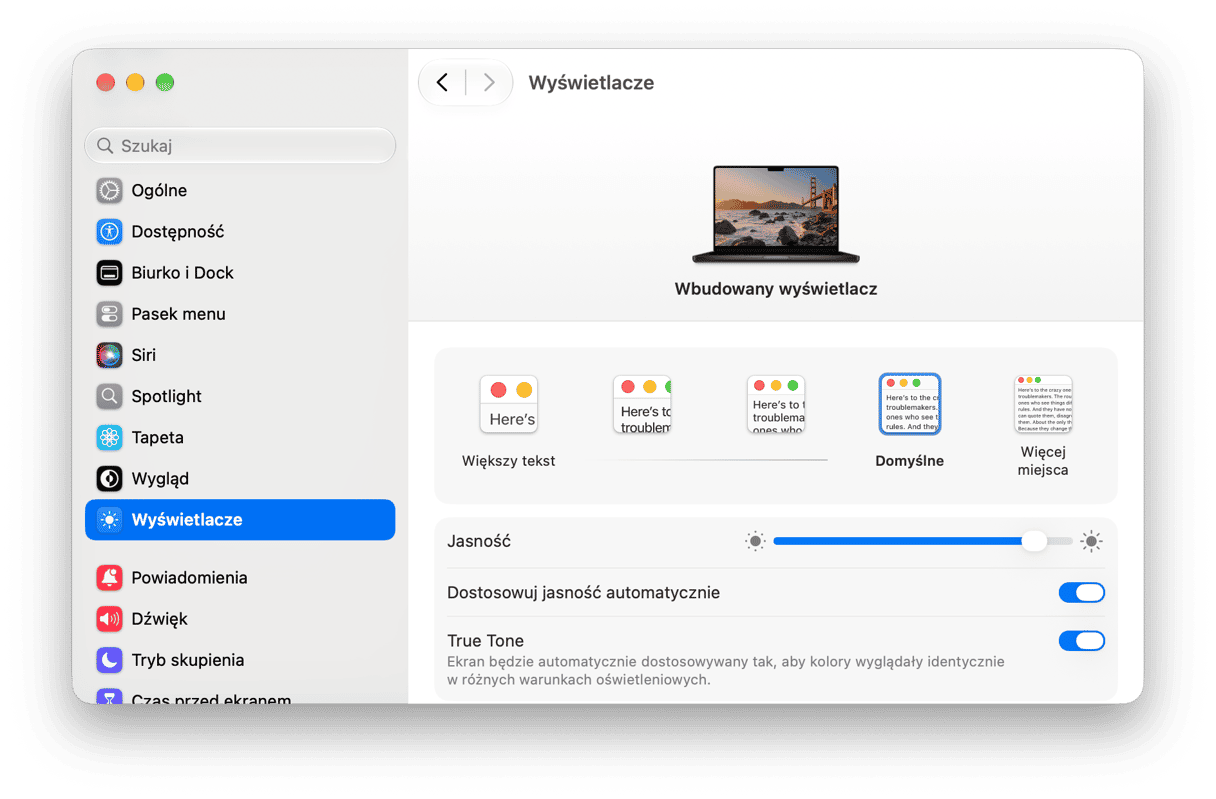This screenshot has height=799, width=1216.
Task: Pick third resolution thumbnail "troublema ones who"
Action: (x=776, y=404)
